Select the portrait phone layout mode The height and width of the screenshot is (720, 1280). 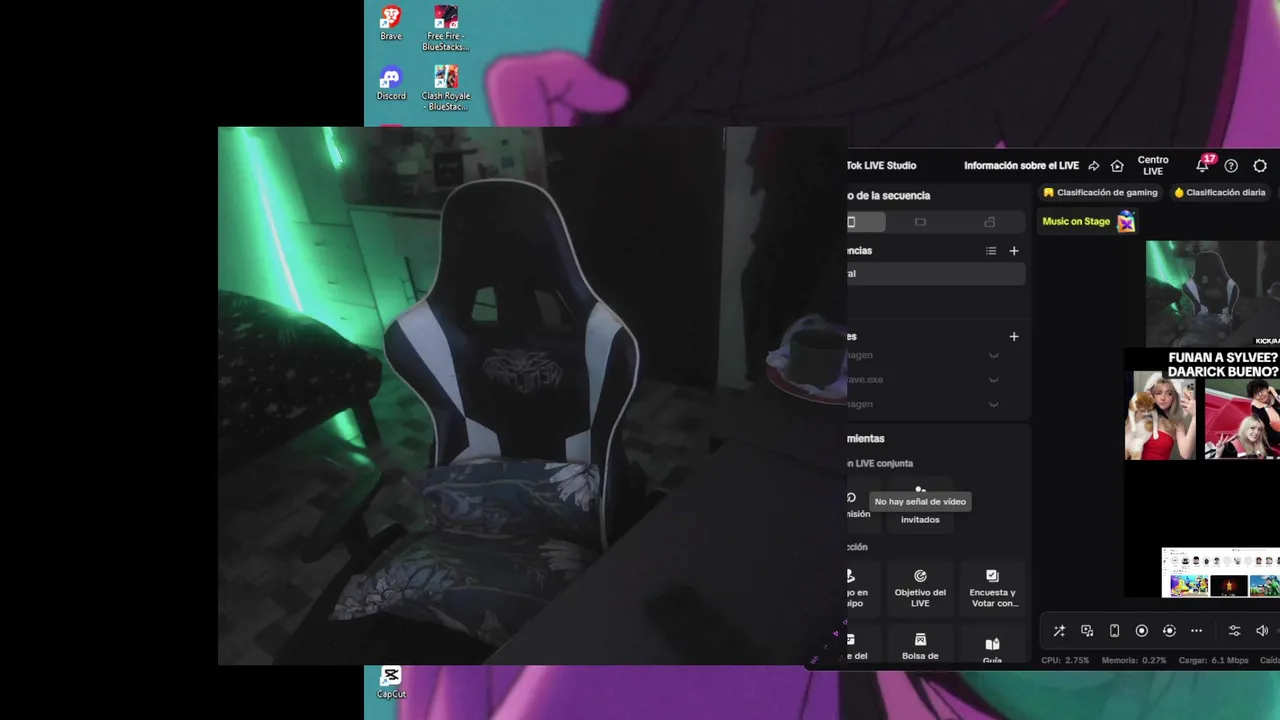pyautogui.click(x=864, y=222)
